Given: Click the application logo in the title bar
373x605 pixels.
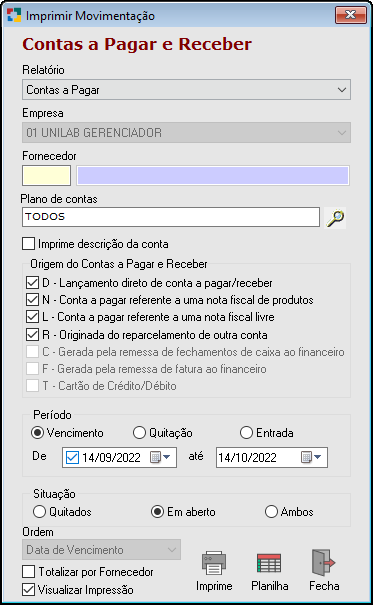Looking at the screenshot, I should coord(14,15).
